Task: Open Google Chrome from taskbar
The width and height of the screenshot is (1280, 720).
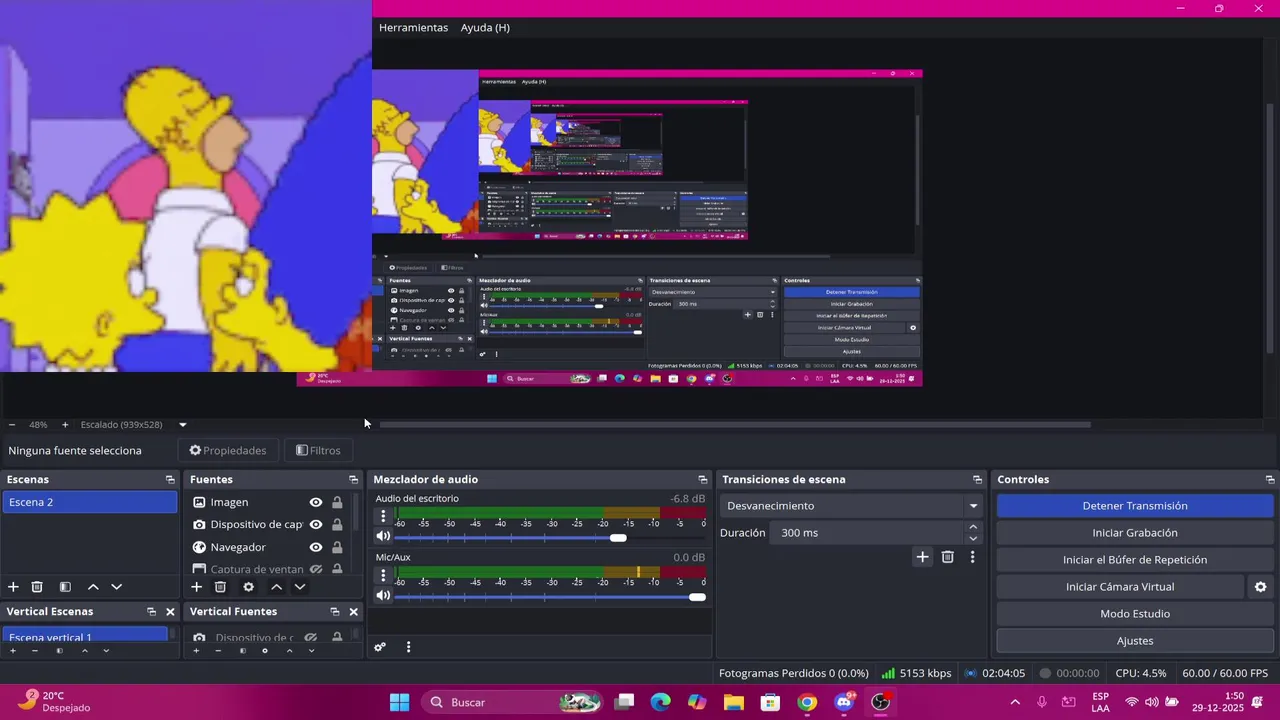Action: coord(806,702)
